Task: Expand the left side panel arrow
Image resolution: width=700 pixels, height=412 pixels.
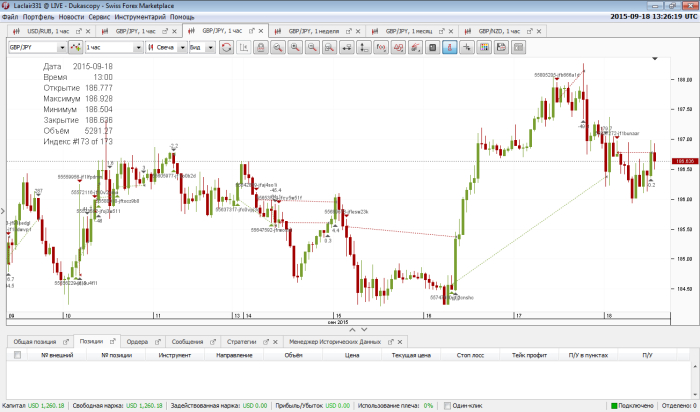Action: click(3, 211)
